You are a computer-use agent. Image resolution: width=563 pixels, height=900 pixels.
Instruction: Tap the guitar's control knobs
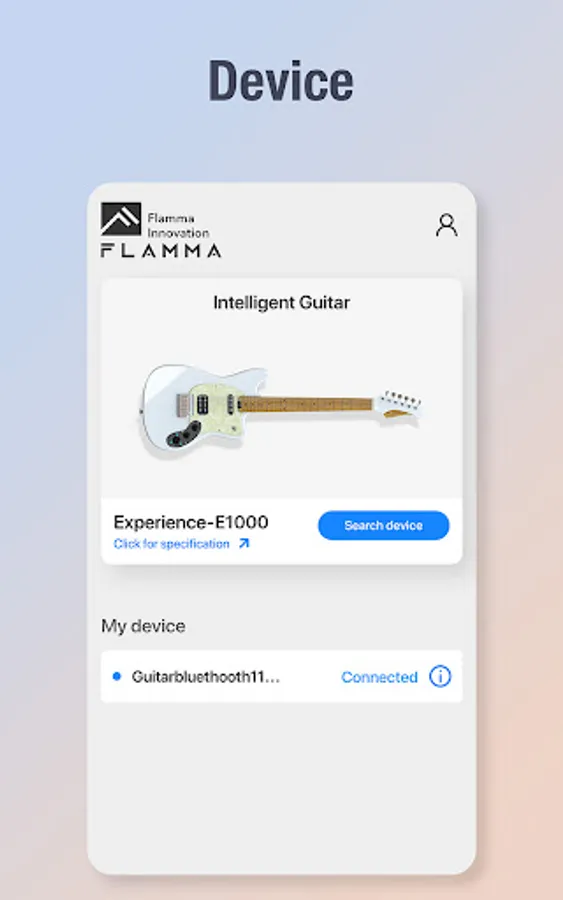coord(183,435)
